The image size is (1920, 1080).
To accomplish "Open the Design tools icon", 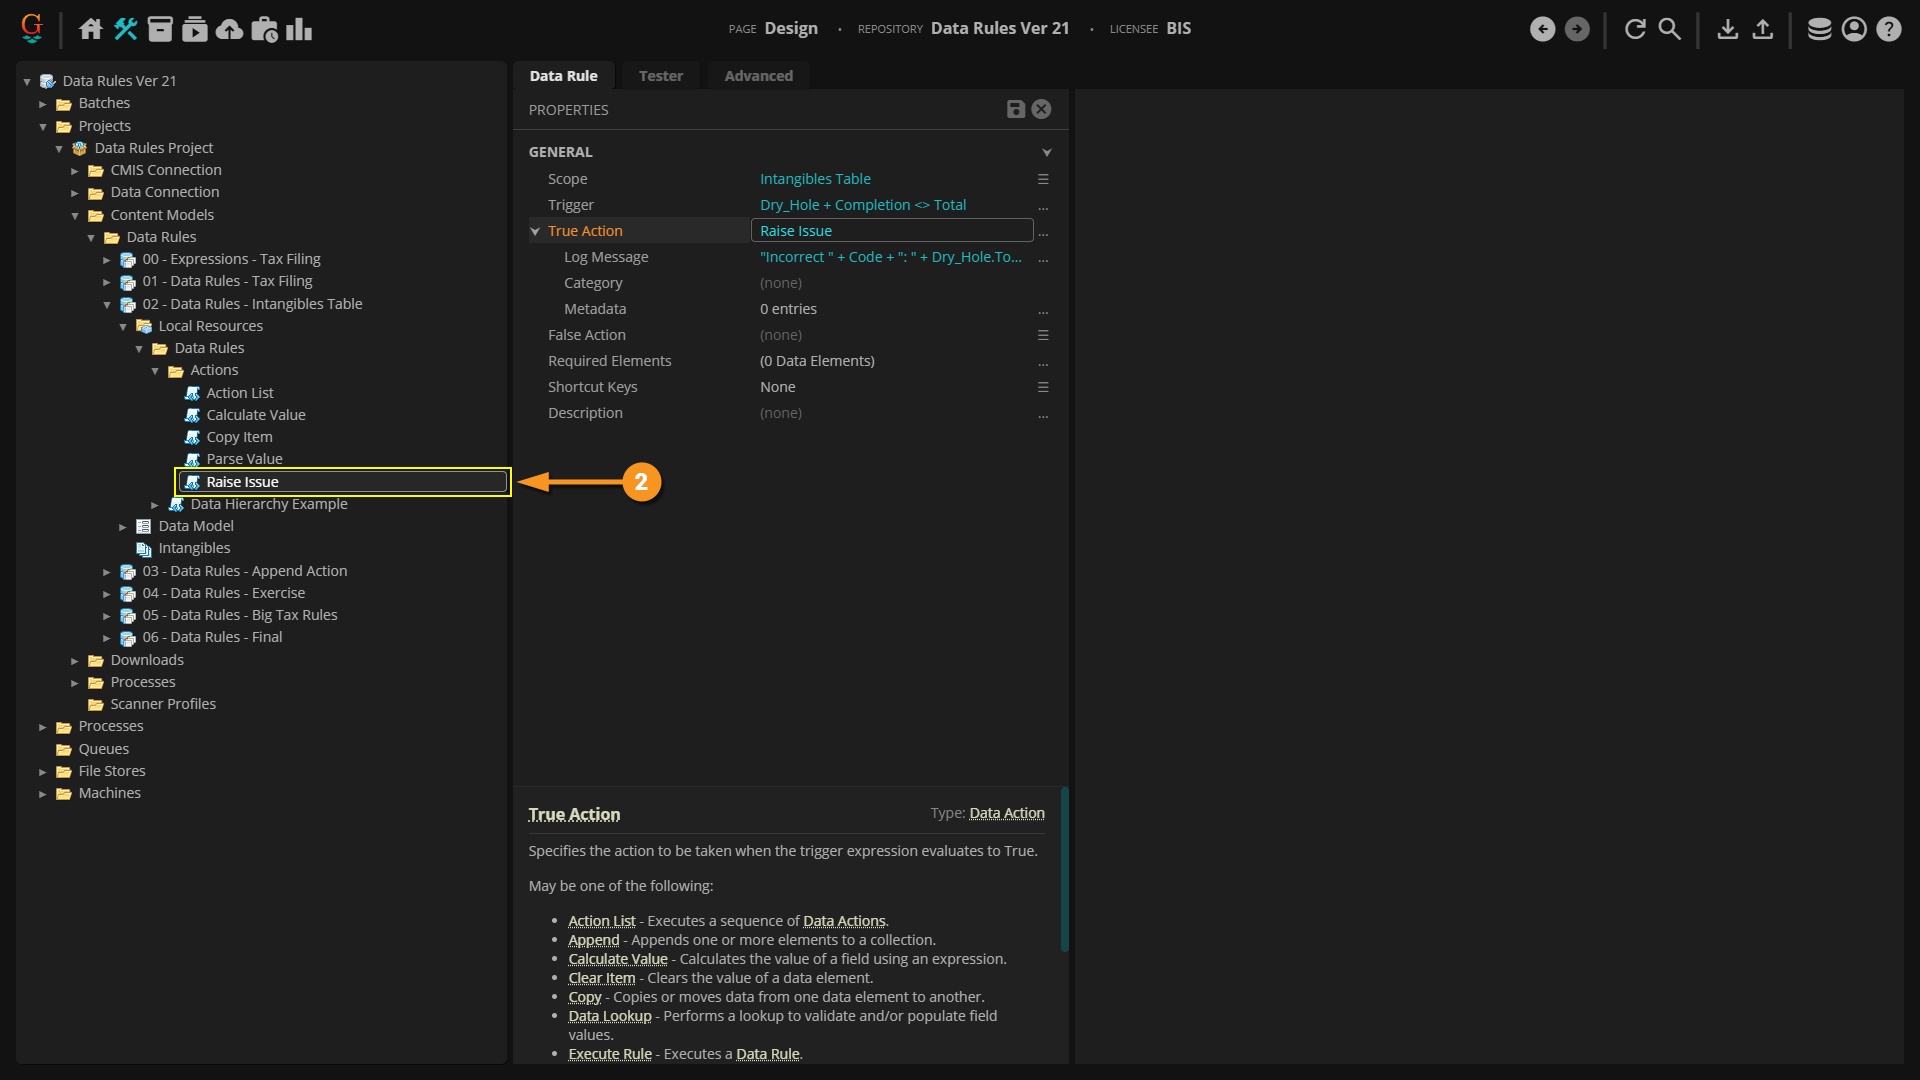I will 126,29.
